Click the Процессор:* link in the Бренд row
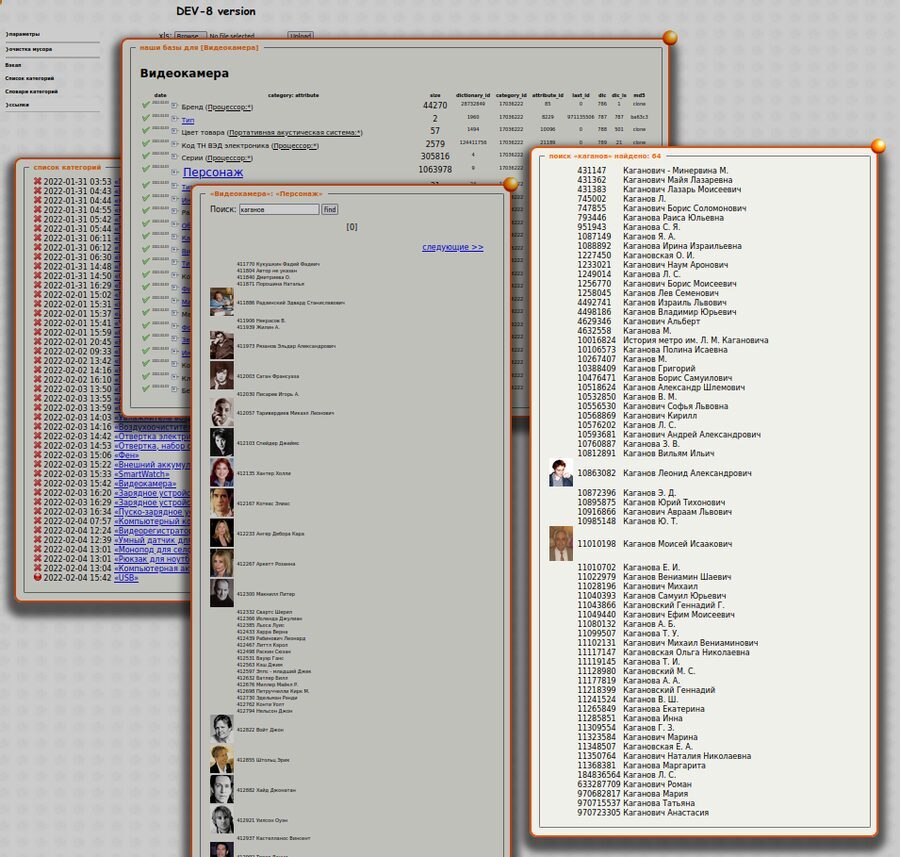Image resolution: width=900 pixels, height=857 pixels. pyautogui.click(x=229, y=107)
